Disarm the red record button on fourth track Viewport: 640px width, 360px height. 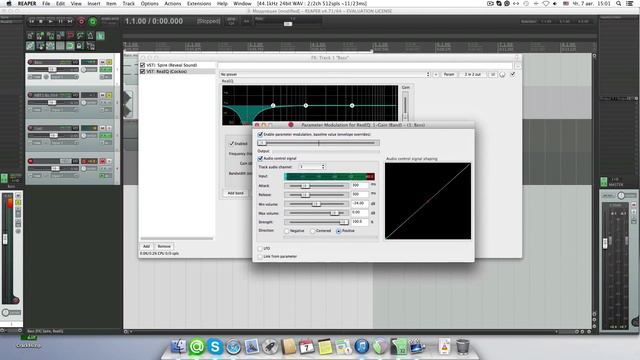[x=31, y=161]
